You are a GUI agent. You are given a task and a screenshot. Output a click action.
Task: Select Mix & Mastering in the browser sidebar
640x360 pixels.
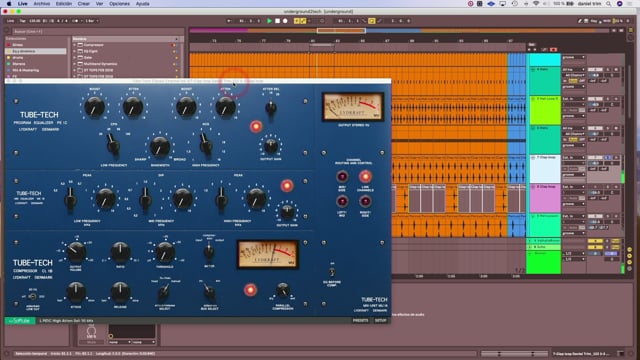25,70
